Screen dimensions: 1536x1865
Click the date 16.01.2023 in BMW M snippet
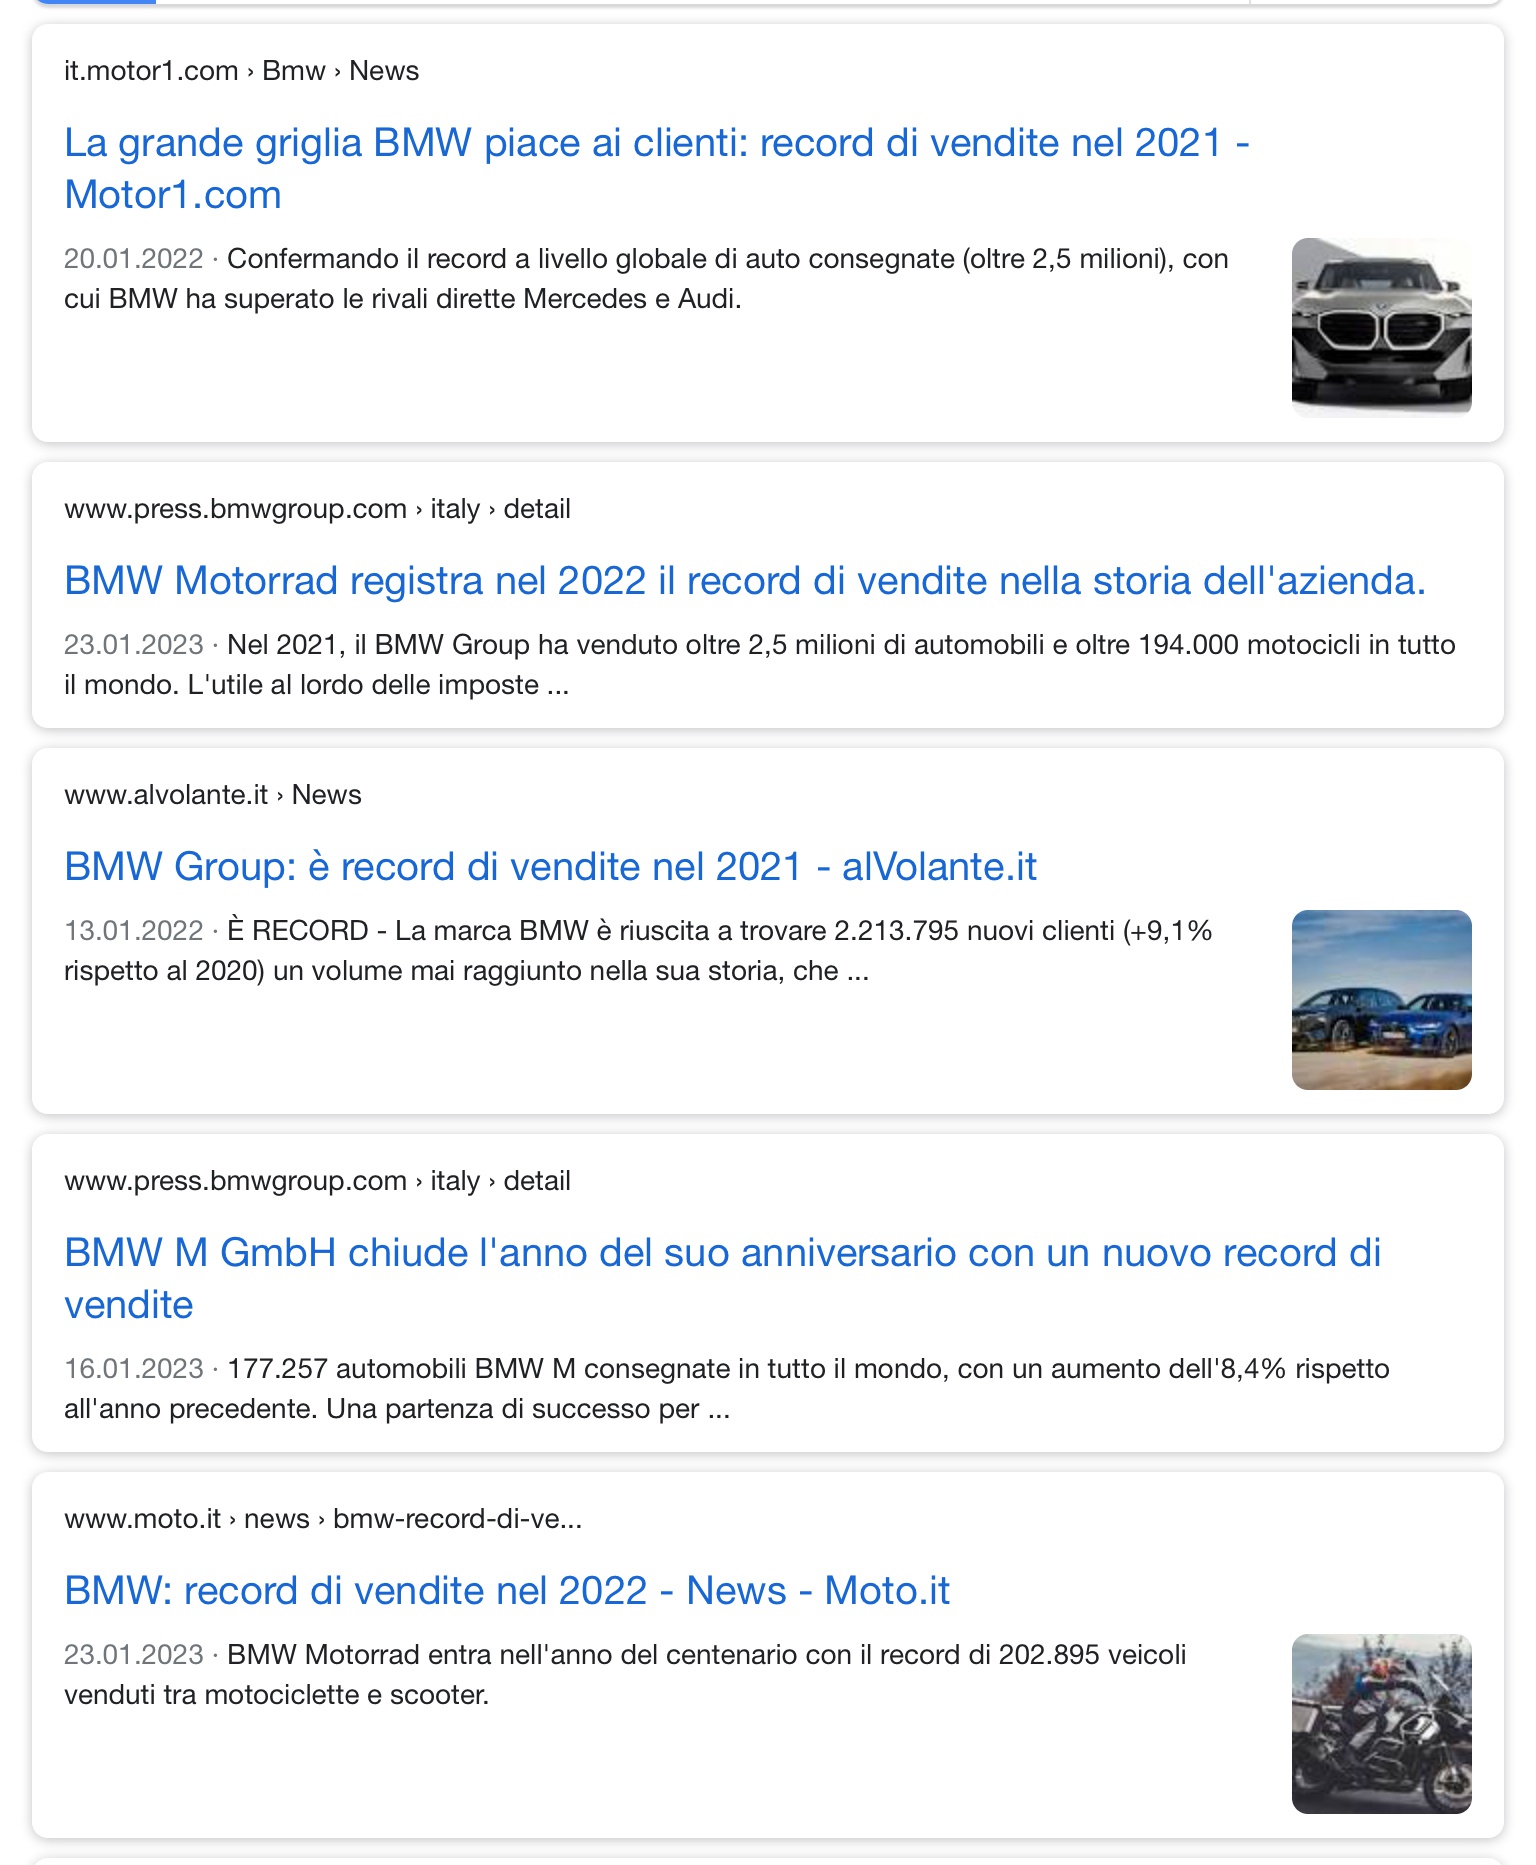(x=134, y=1369)
